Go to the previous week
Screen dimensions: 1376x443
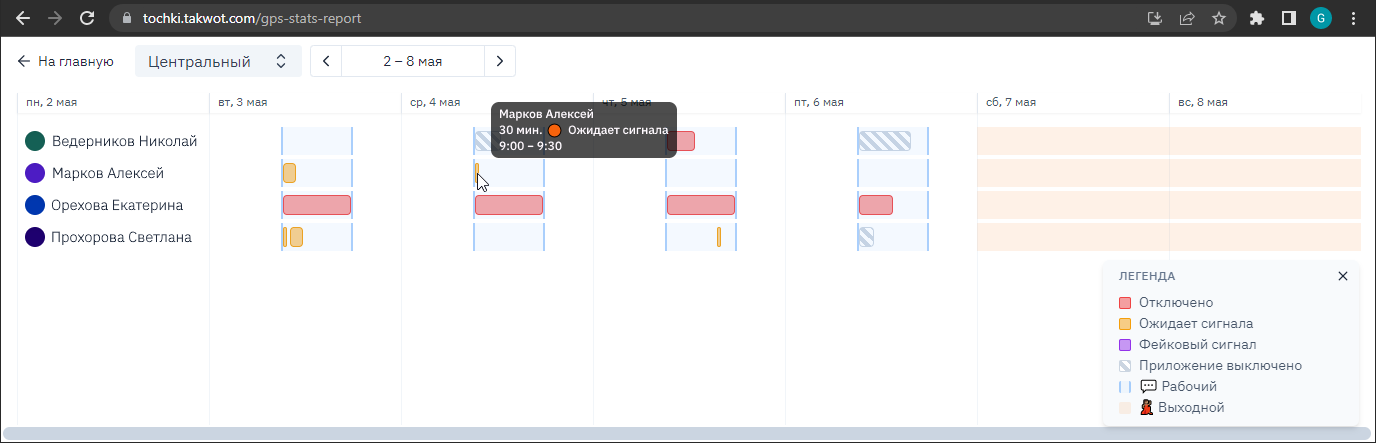pos(326,61)
